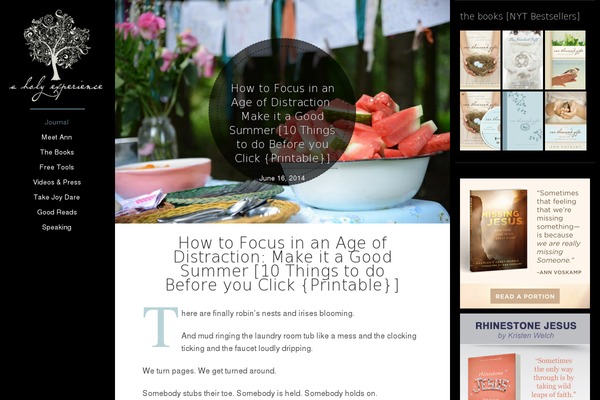Click the circular post title overlay on the photo
The width and height of the screenshot is (600, 400).
pos(282,112)
